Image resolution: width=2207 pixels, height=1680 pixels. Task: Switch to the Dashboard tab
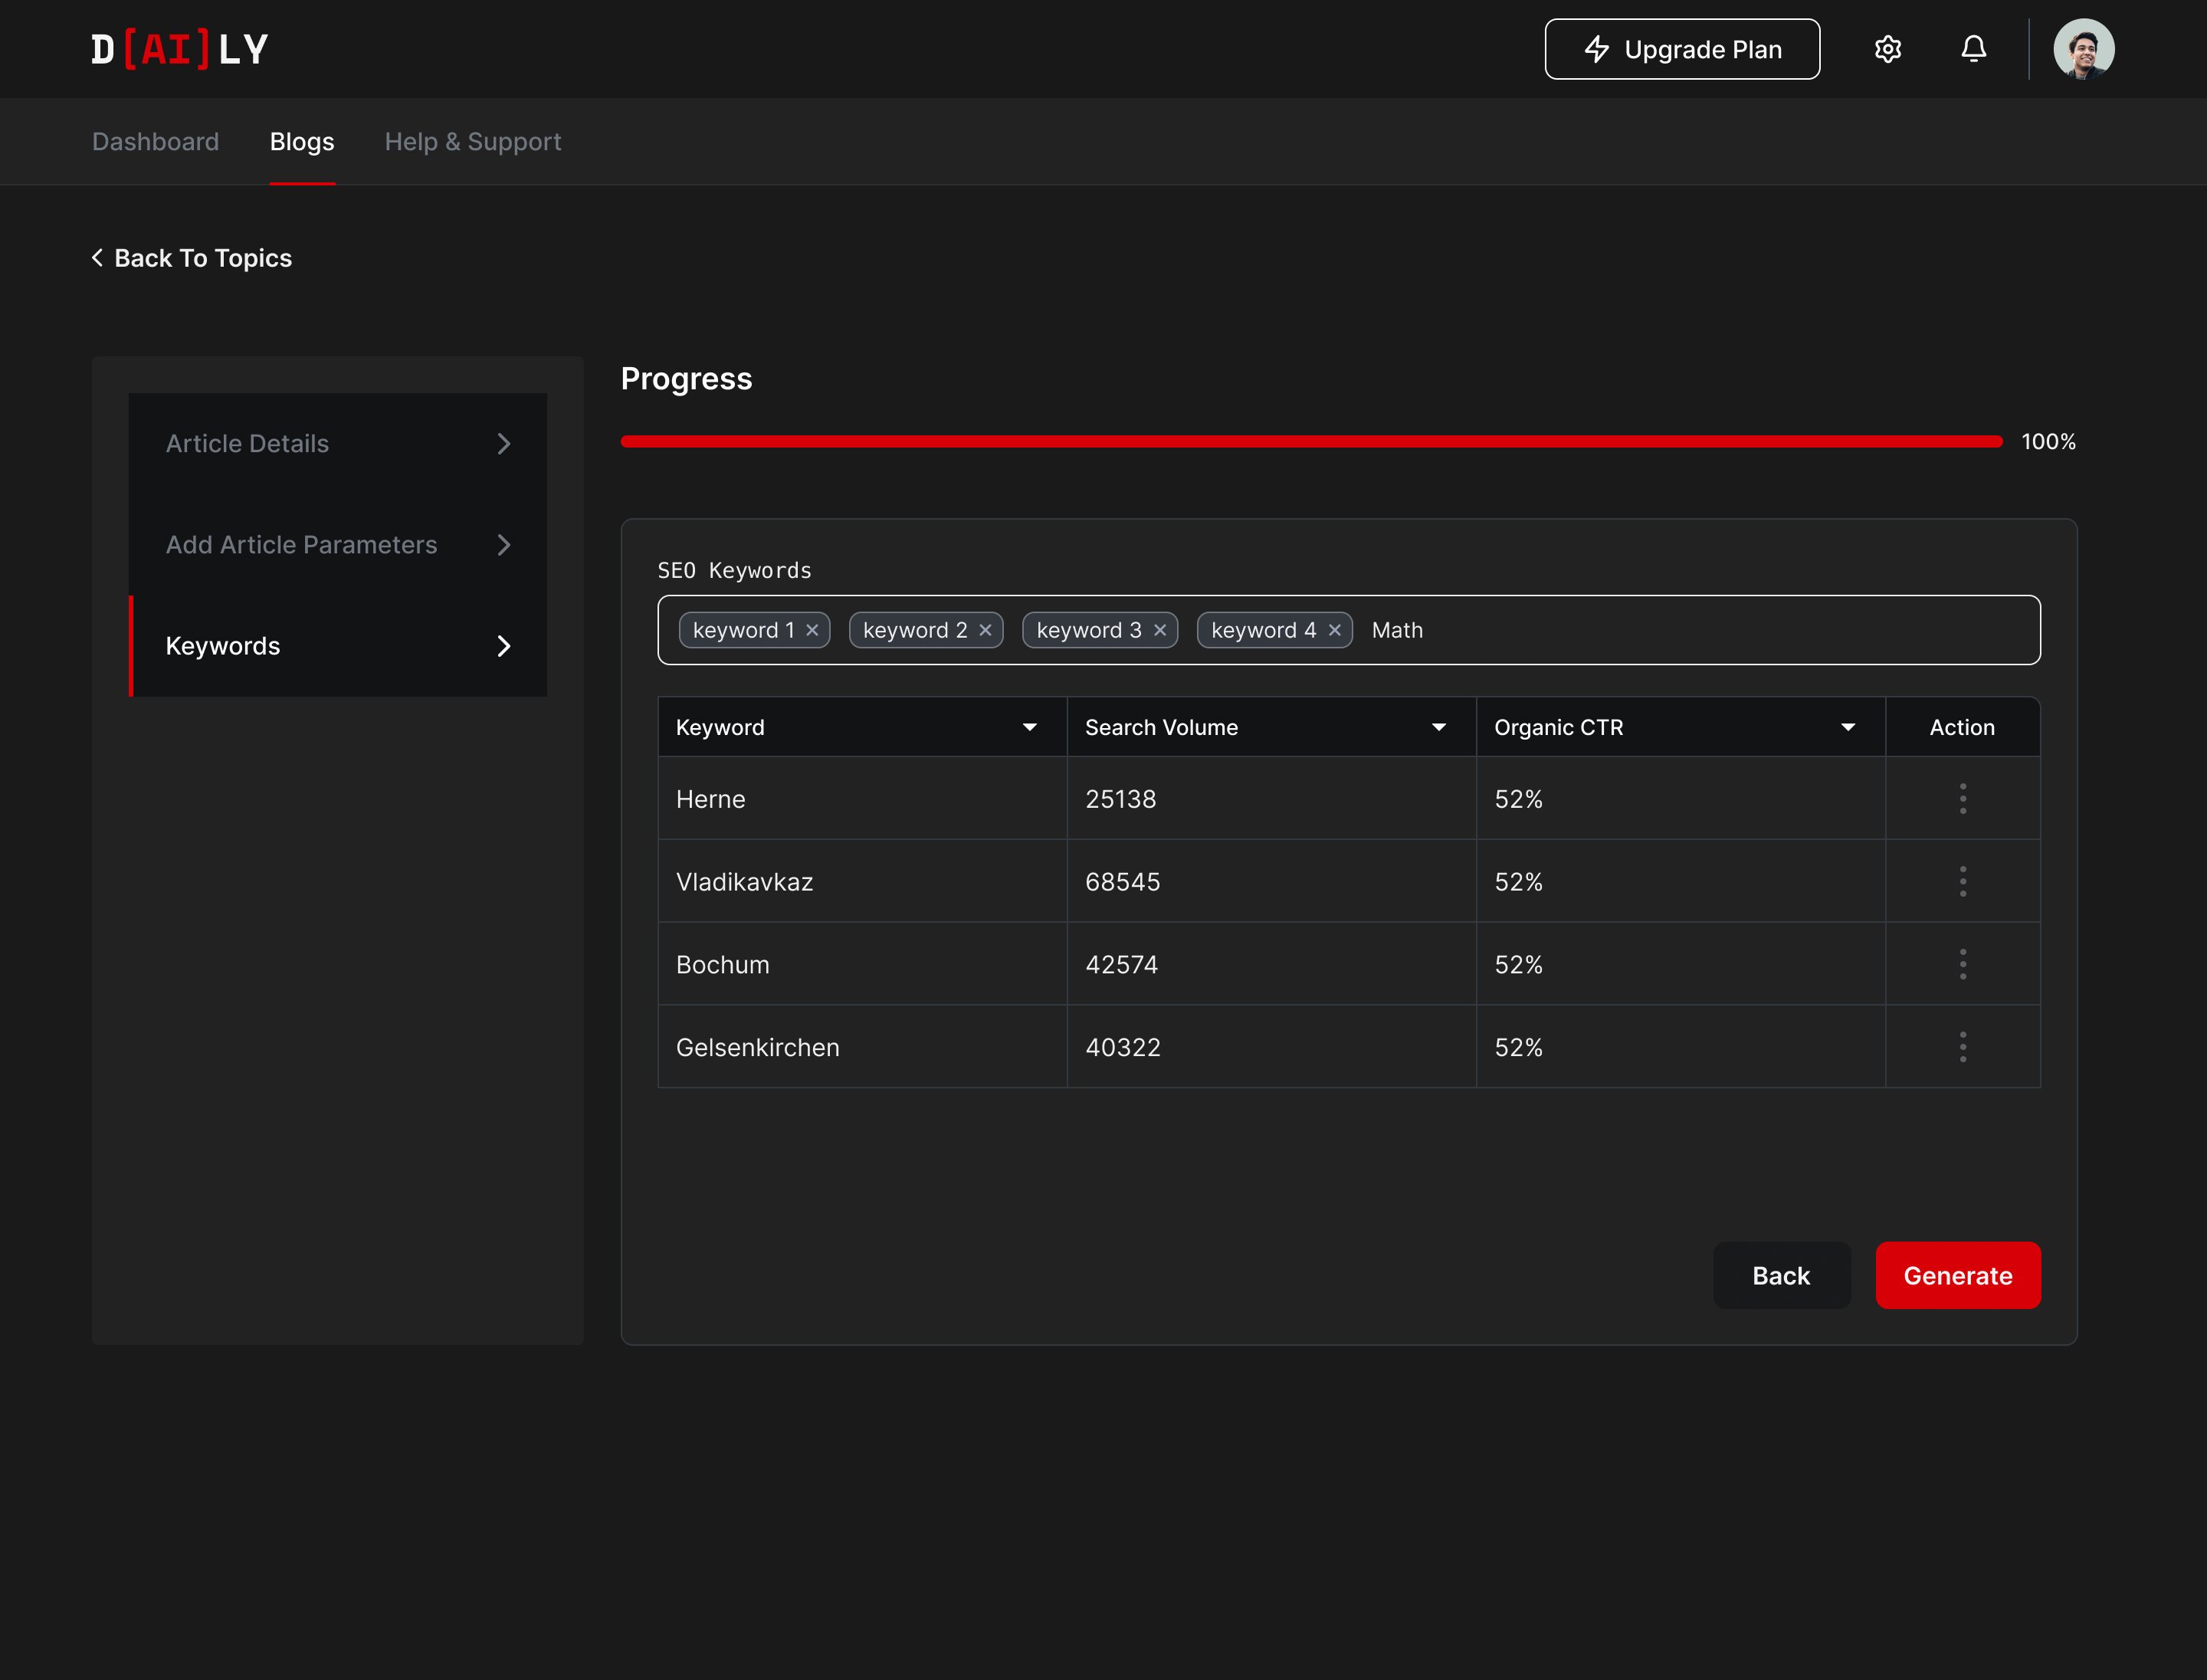coord(155,142)
